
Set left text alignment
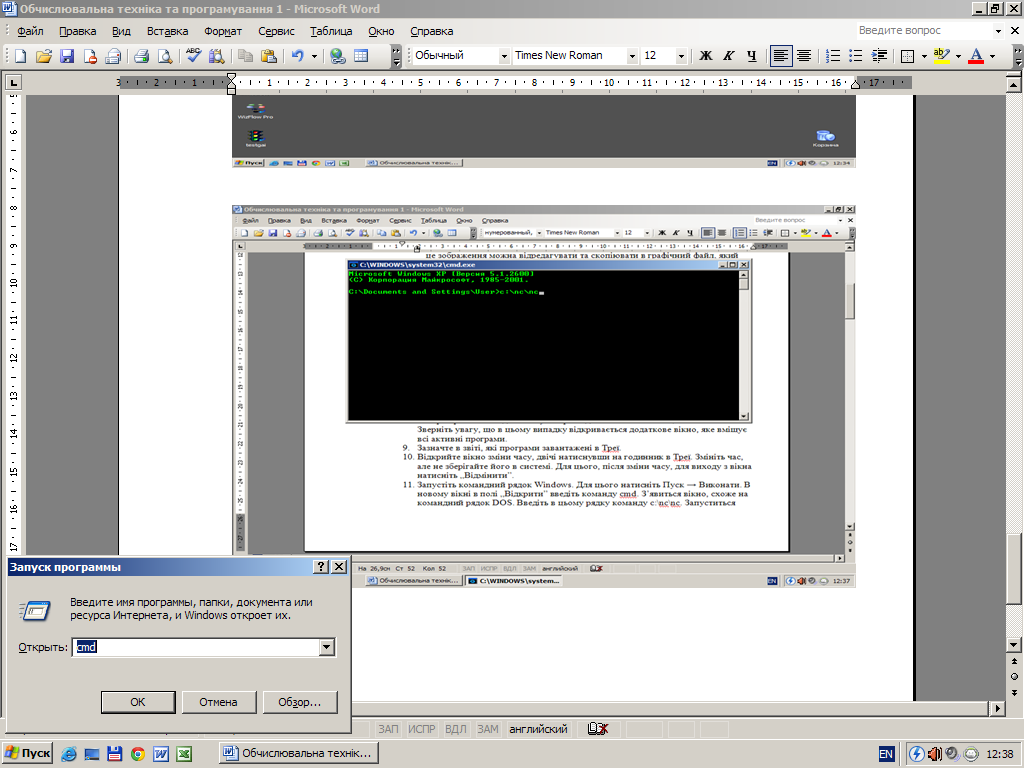coord(780,56)
